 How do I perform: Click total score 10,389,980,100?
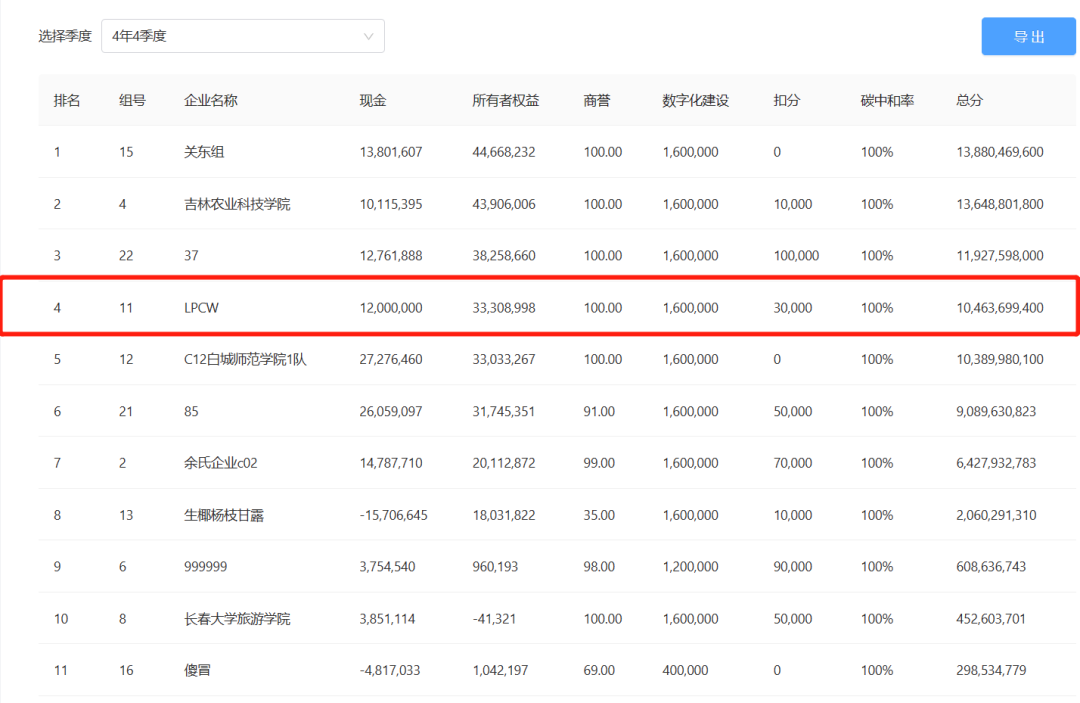999,359
